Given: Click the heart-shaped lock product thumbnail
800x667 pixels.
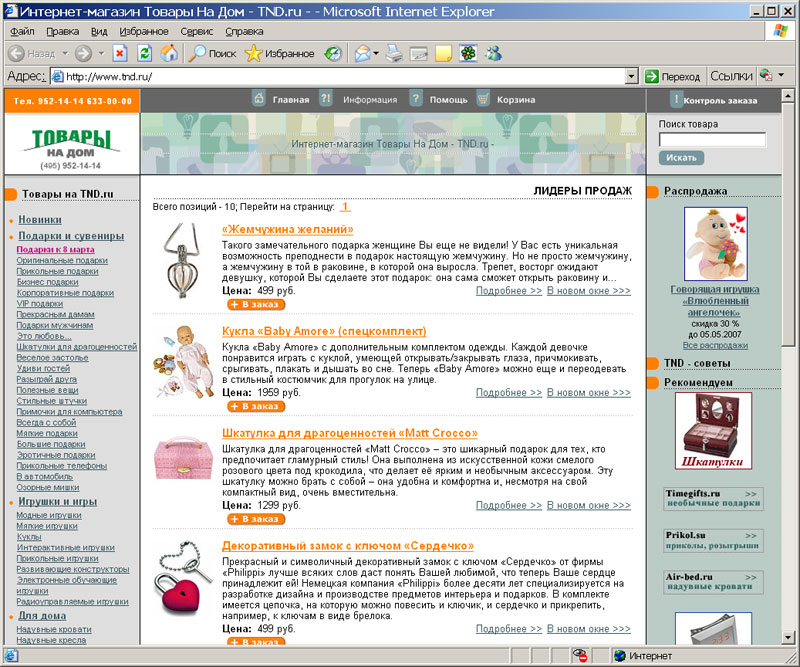Looking at the screenshot, I should pyautogui.click(x=185, y=577).
